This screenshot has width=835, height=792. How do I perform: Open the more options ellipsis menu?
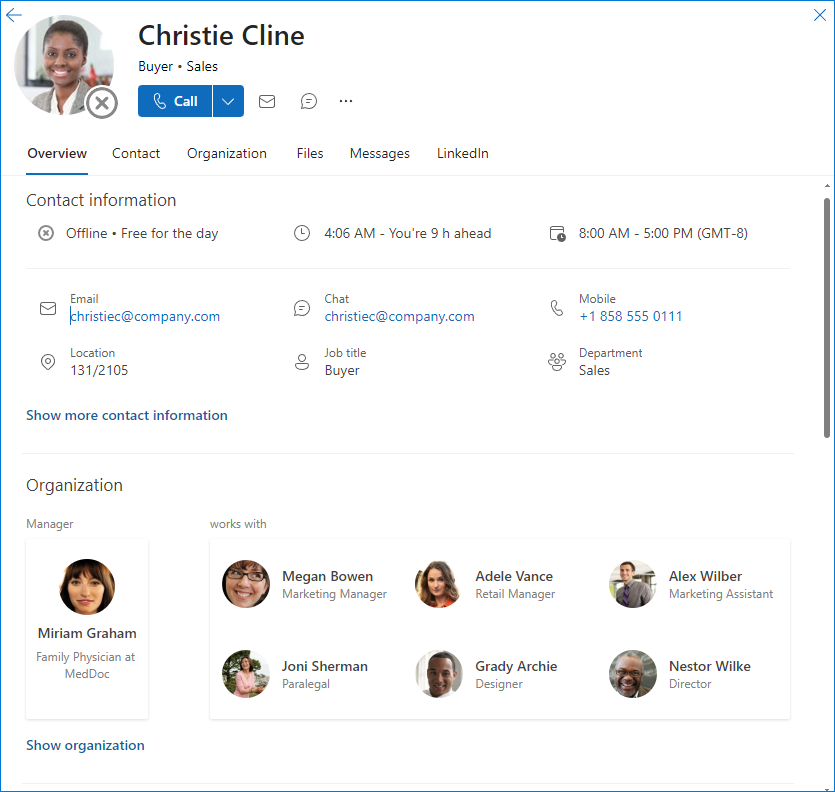point(346,101)
